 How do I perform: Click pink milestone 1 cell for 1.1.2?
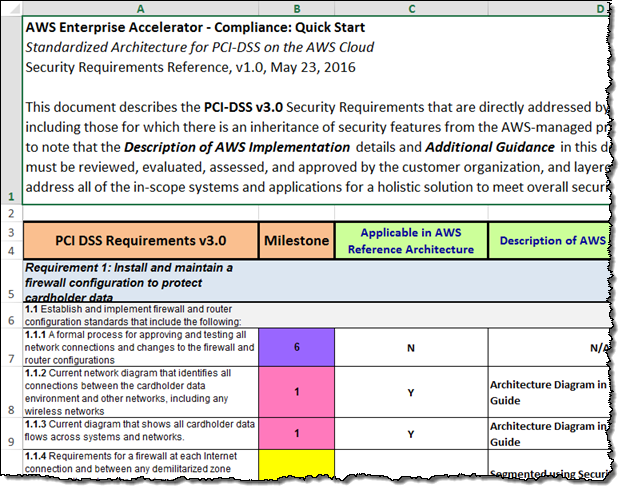[296, 392]
